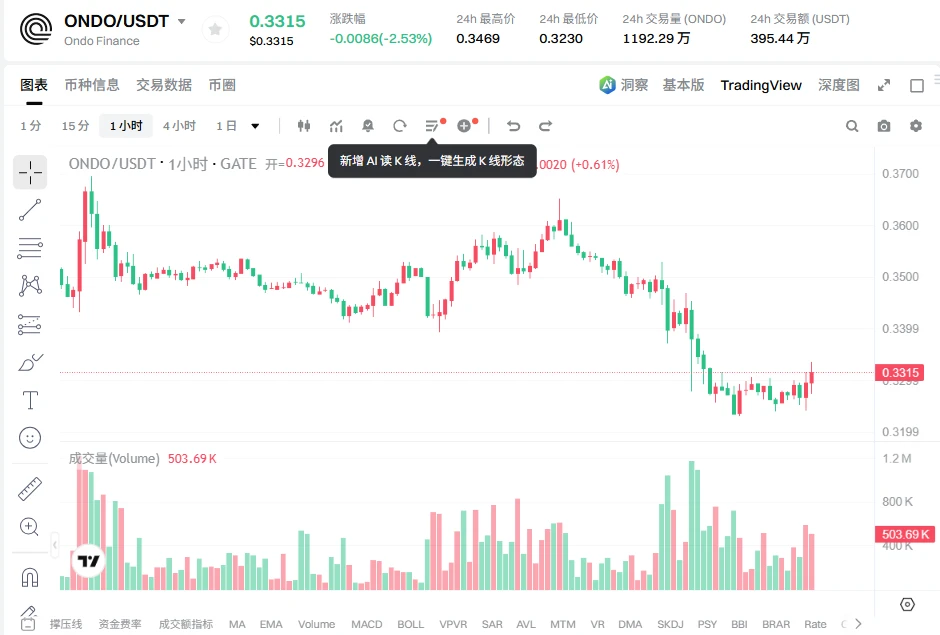The image size is (940, 635).
Task: Select the 1小时 timeframe
Action: point(126,126)
